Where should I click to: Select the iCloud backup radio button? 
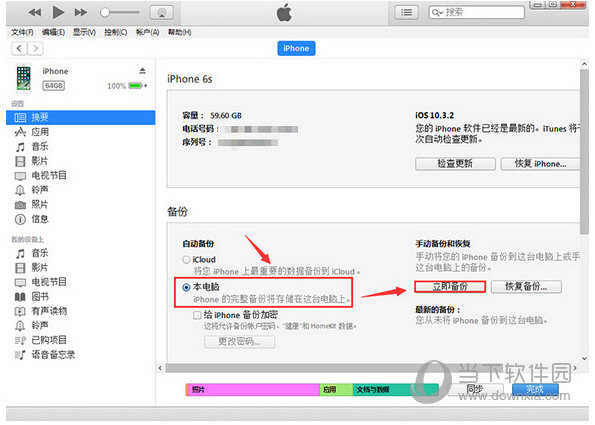point(186,260)
